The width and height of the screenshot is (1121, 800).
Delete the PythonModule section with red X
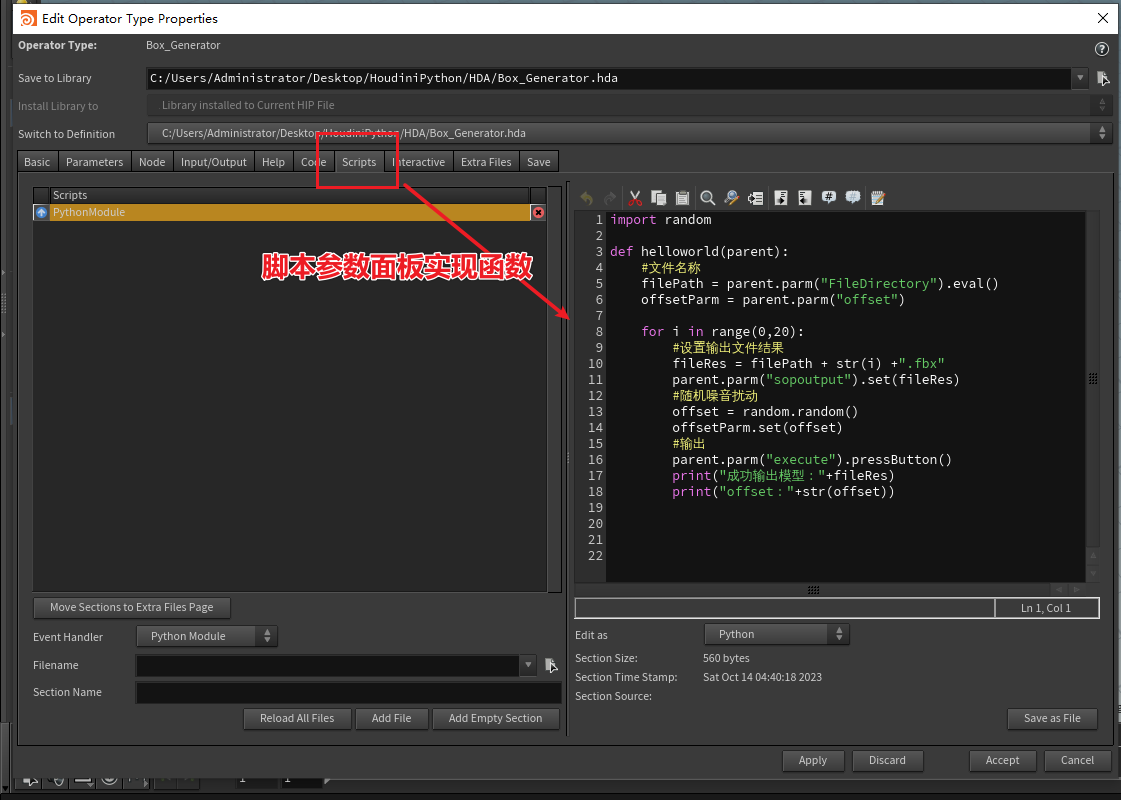coord(538,213)
